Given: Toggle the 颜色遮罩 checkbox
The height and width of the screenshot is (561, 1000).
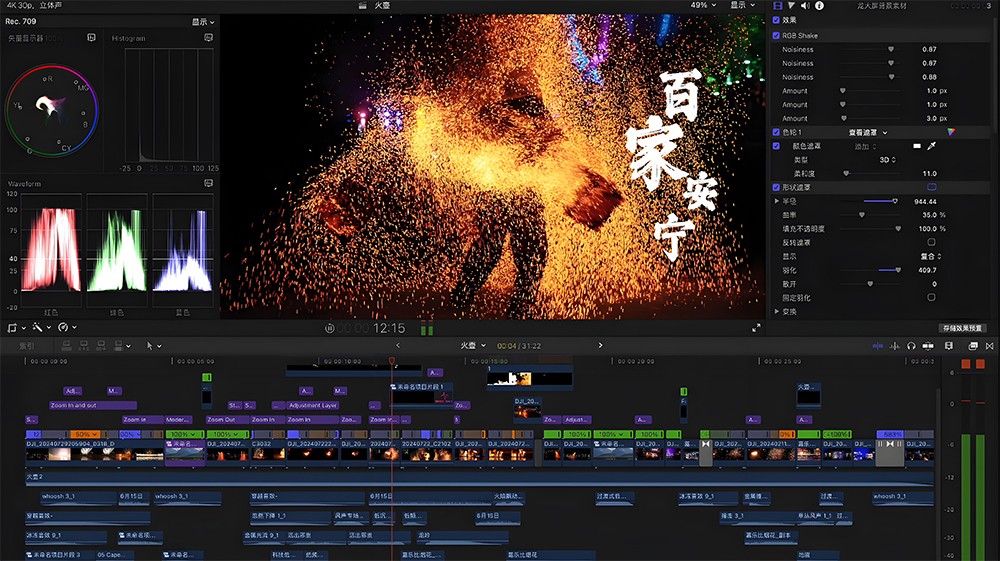Looking at the screenshot, I should coord(776,146).
